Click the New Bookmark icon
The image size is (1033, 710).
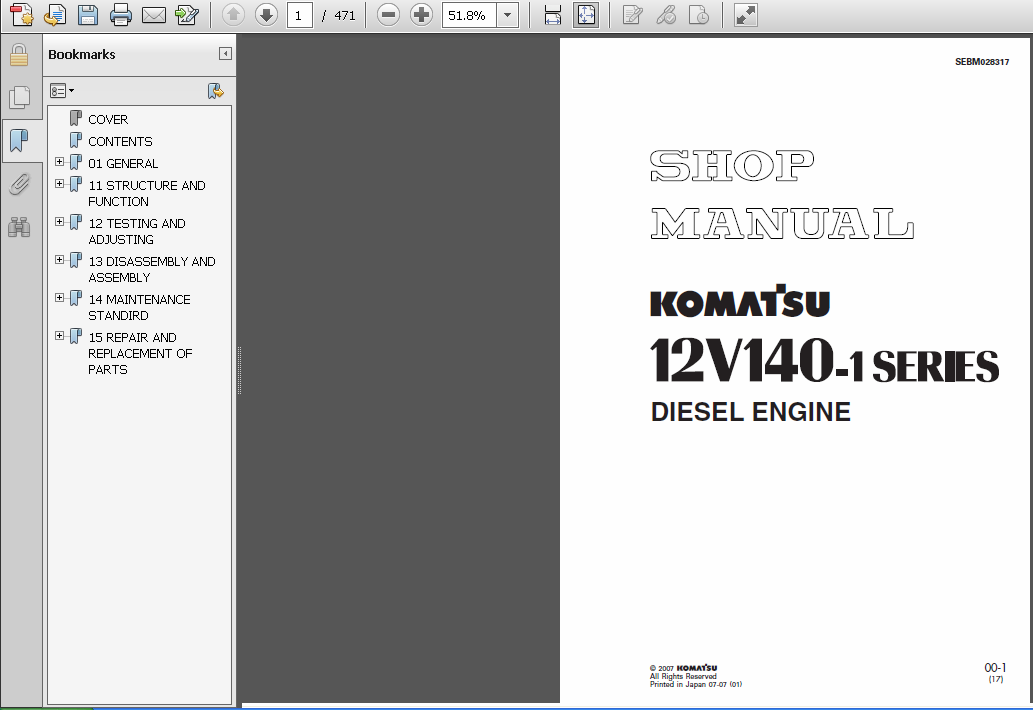coord(215,91)
